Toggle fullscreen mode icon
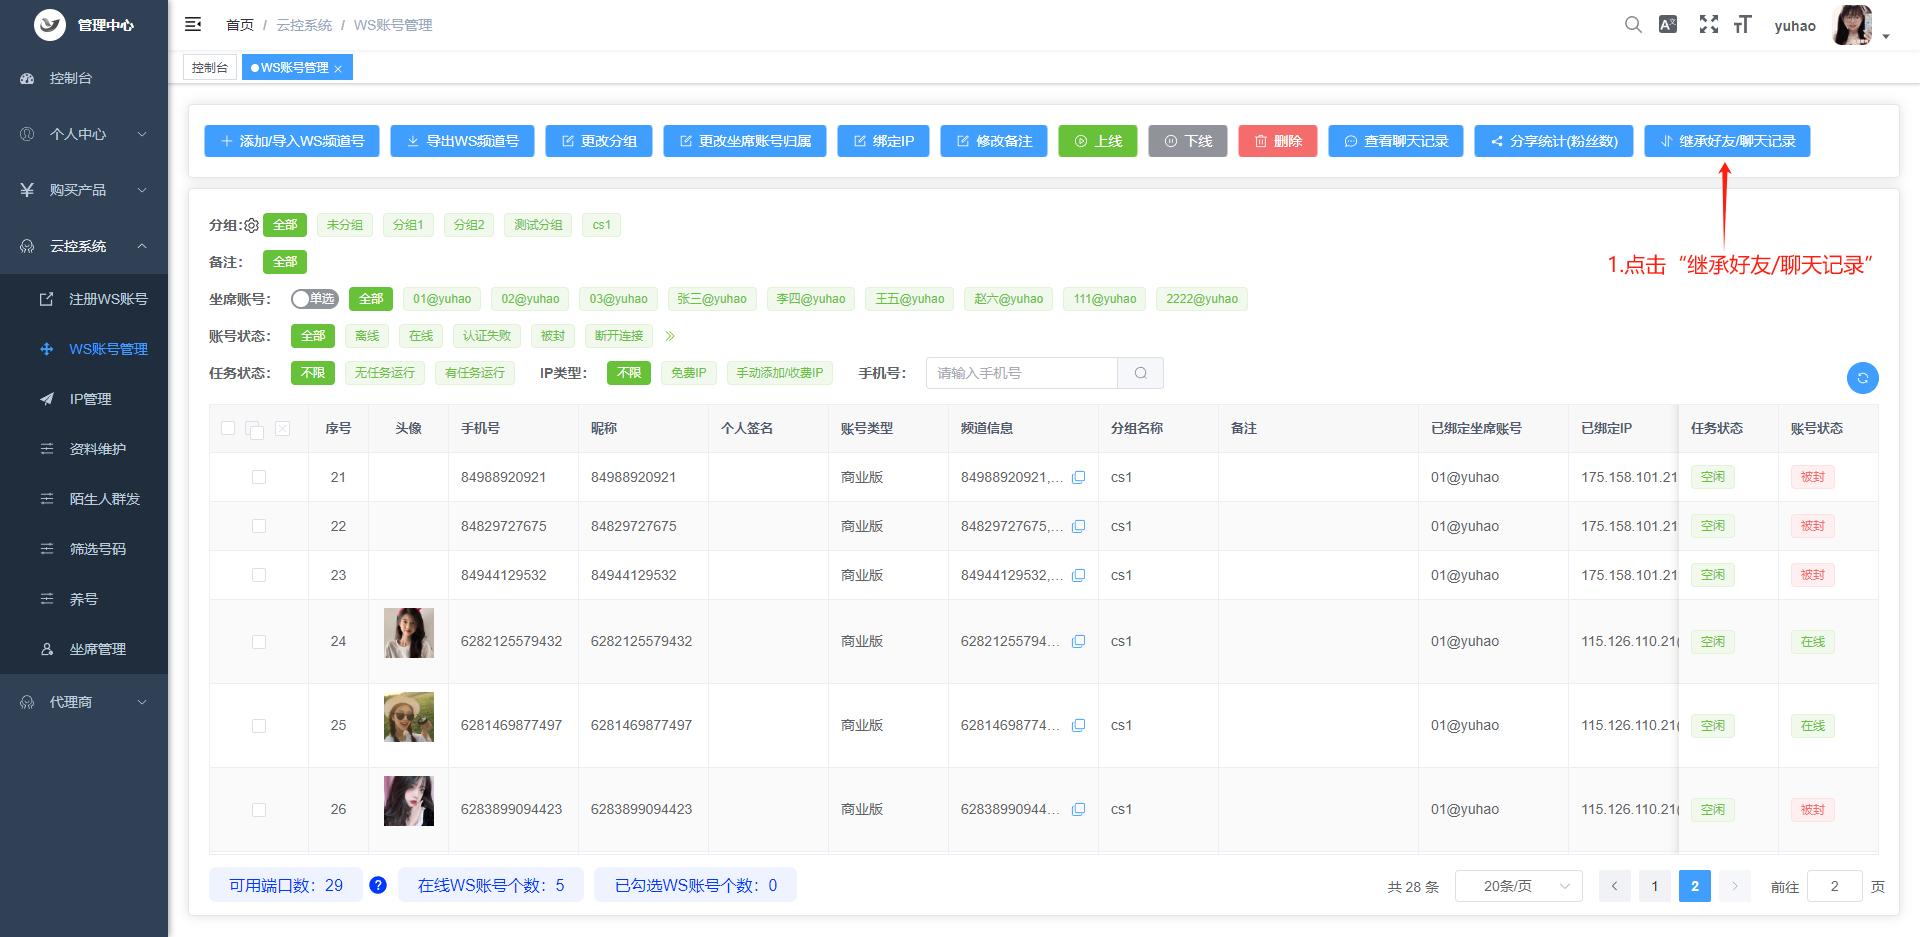The image size is (1920, 937). 1708,25
